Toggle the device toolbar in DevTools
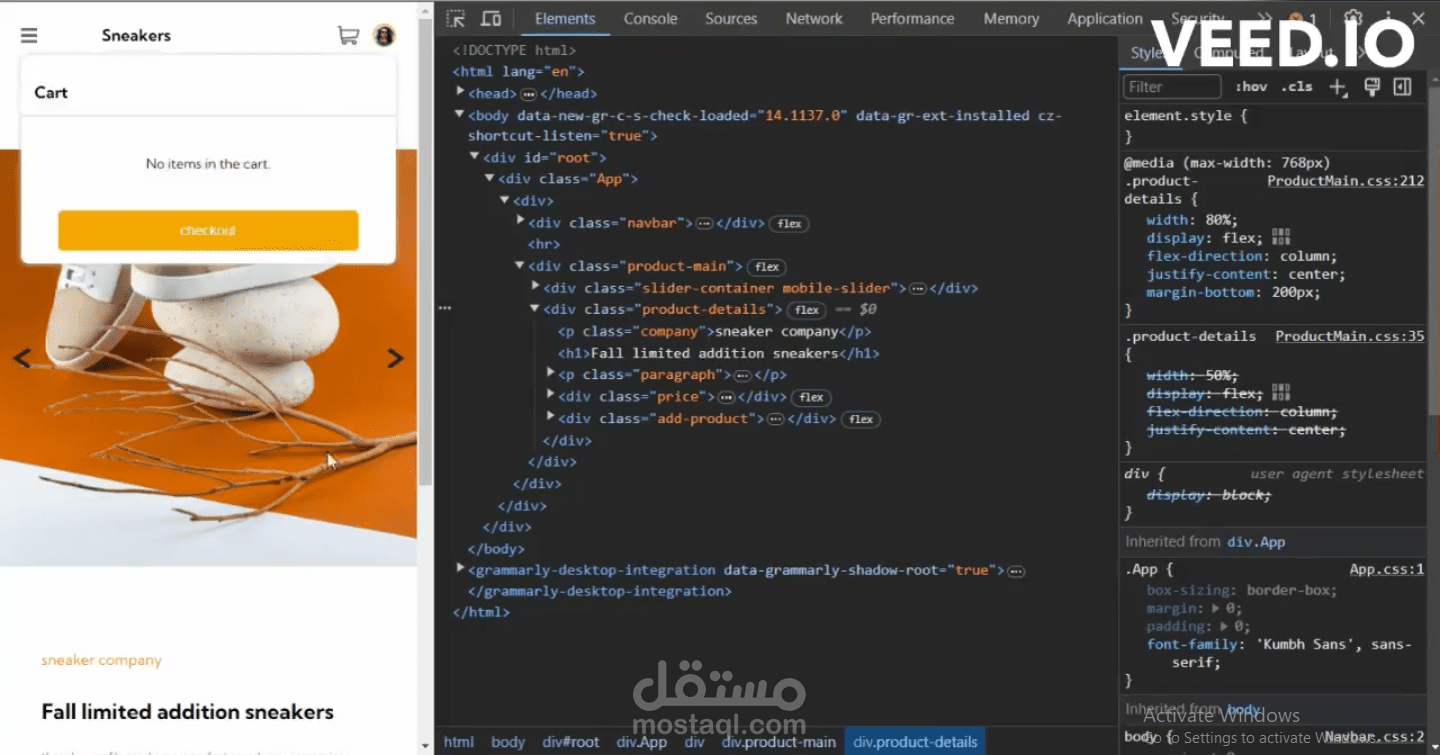This screenshot has width=1440, height=755. coord(491,18)
